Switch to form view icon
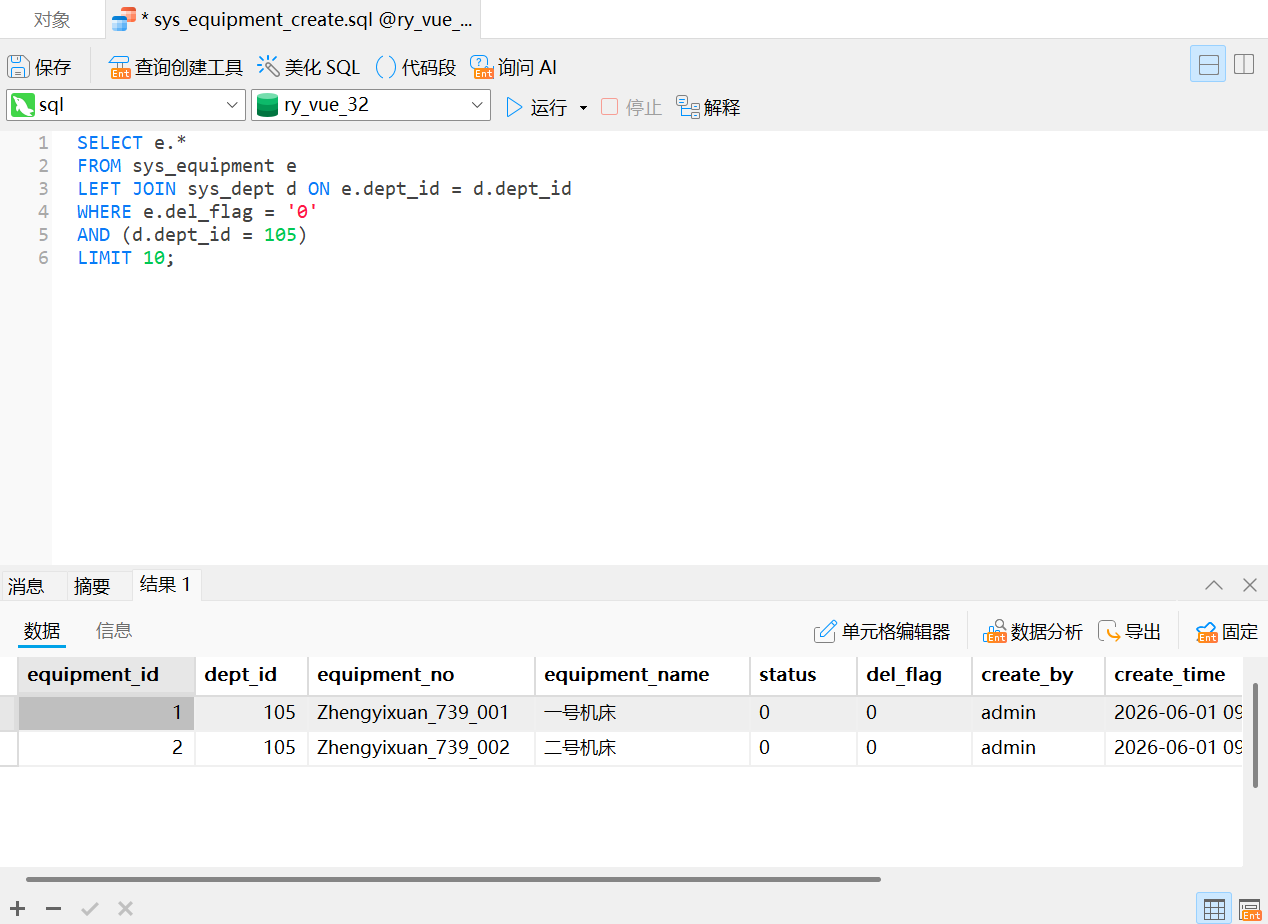The width and height of the screenshot is (1268, 924). click(1250, 908)
